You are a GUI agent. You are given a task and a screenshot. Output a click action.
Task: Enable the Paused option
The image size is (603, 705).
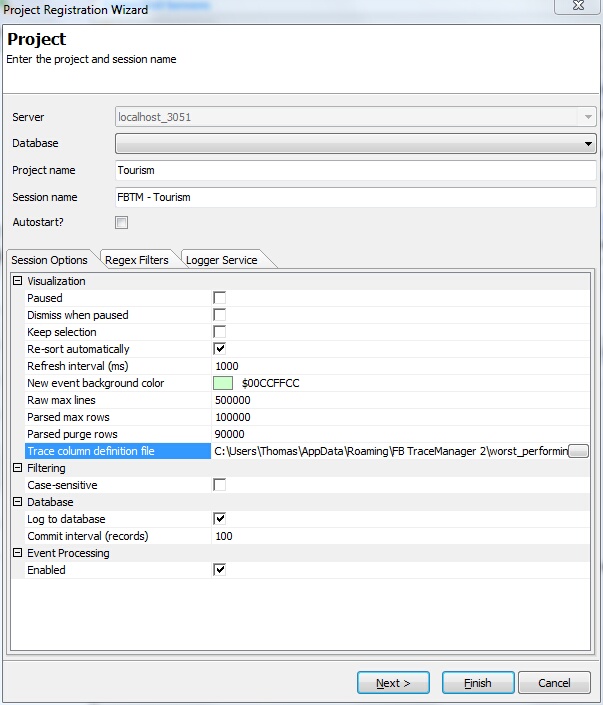click(x=219, y=298)
